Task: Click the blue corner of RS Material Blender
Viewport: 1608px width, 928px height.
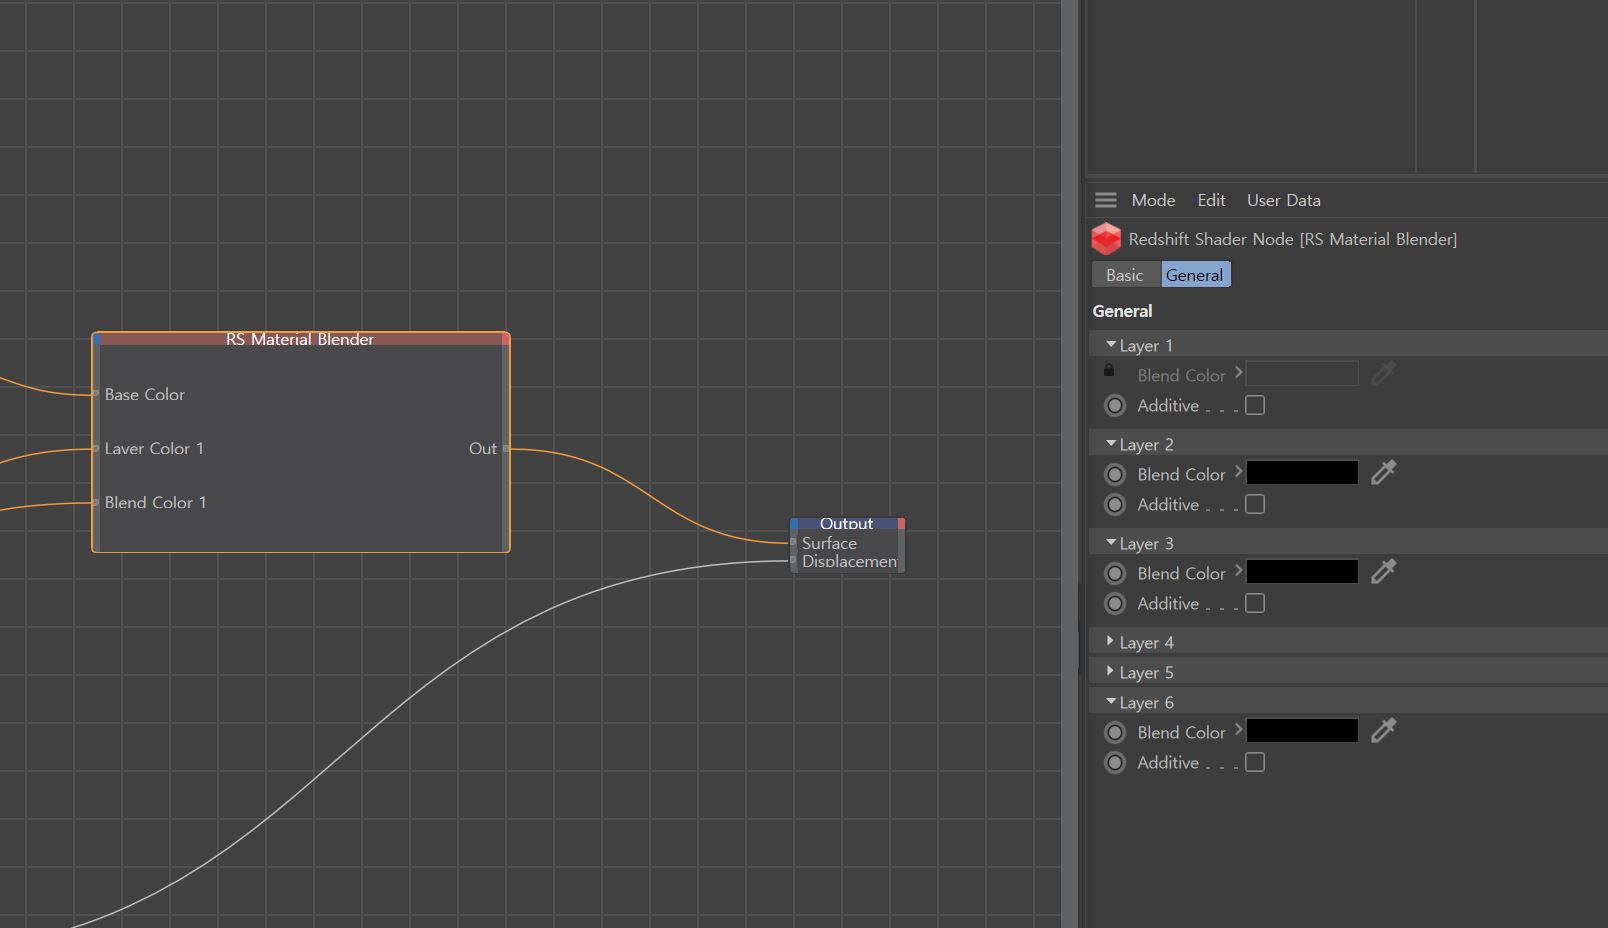Action: point(97,339)
